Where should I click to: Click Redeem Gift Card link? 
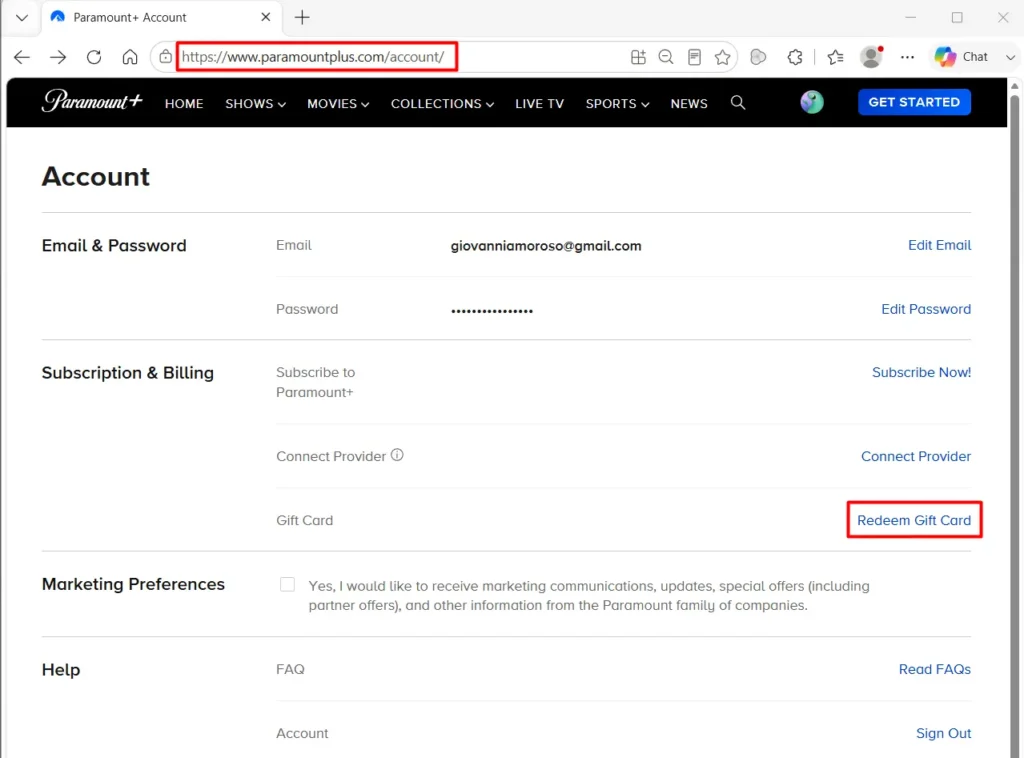coord(914,520)
